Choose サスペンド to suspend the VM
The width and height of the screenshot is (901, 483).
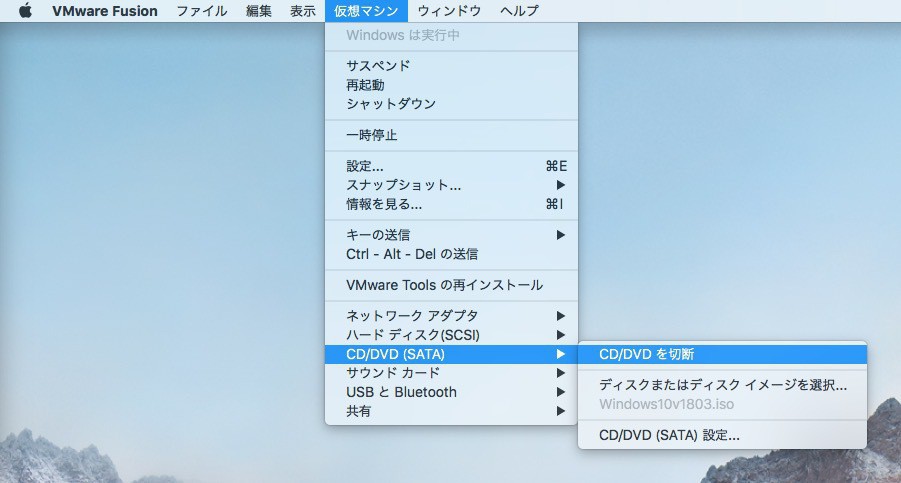(x=451, y=65)
